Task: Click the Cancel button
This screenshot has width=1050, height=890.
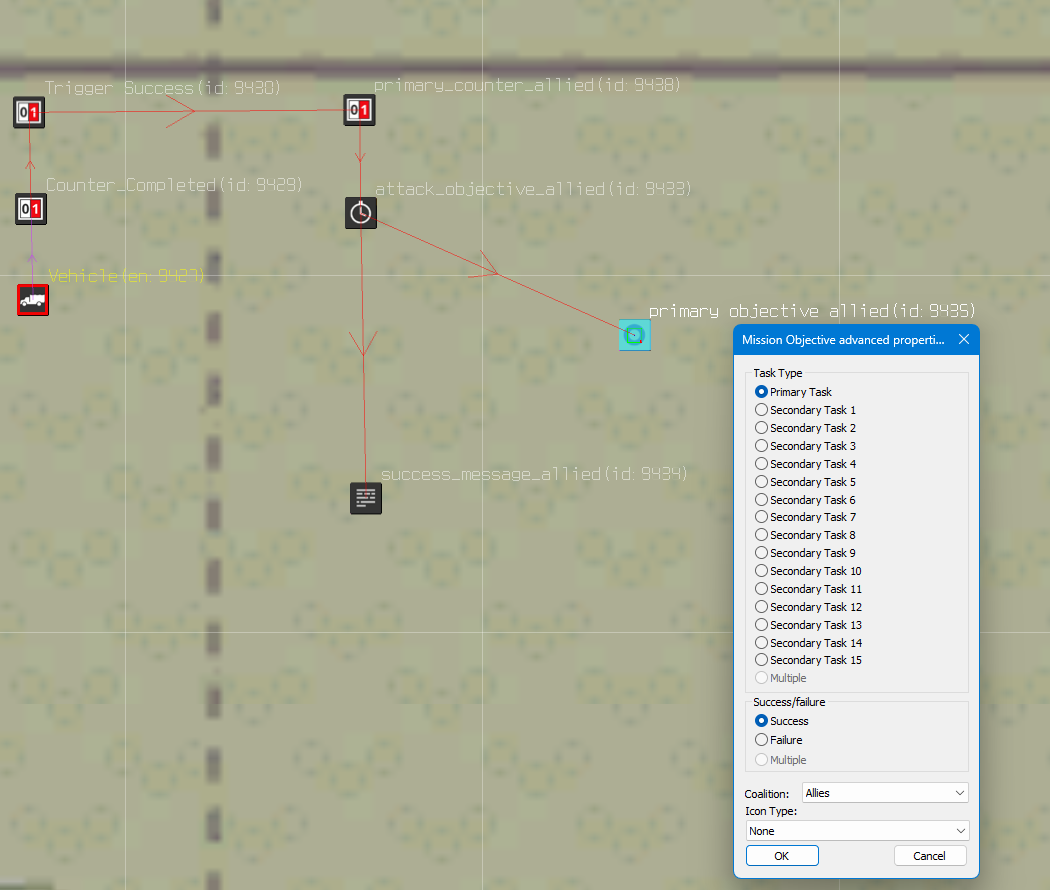Action: click(x=929, y=855)
